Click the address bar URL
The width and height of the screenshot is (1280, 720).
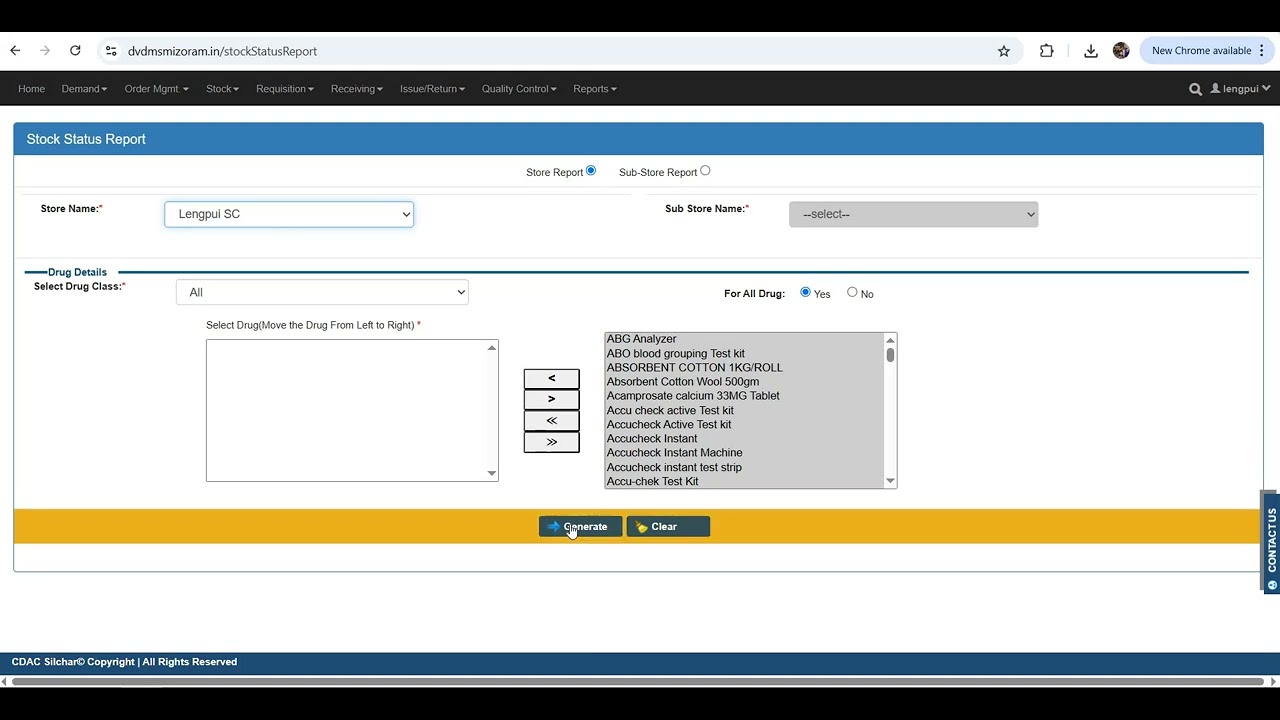coord(222,51)
